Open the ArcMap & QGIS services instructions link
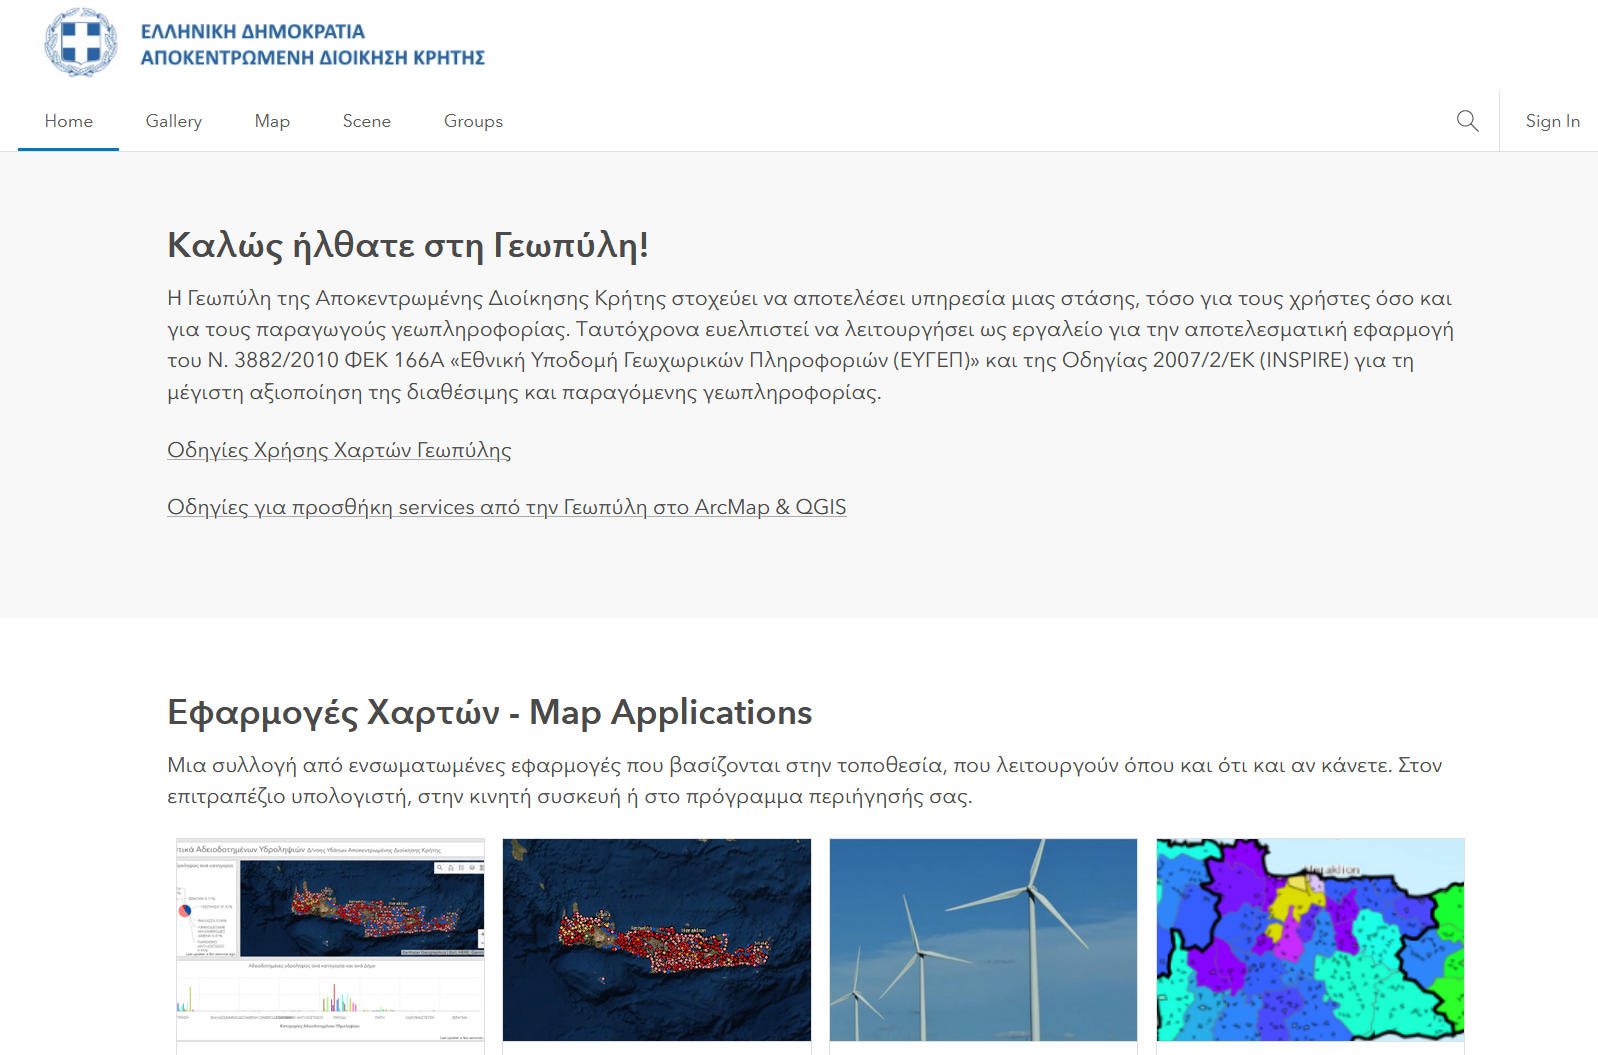This screenshot has width=1598, height=1055. (506, 507)
